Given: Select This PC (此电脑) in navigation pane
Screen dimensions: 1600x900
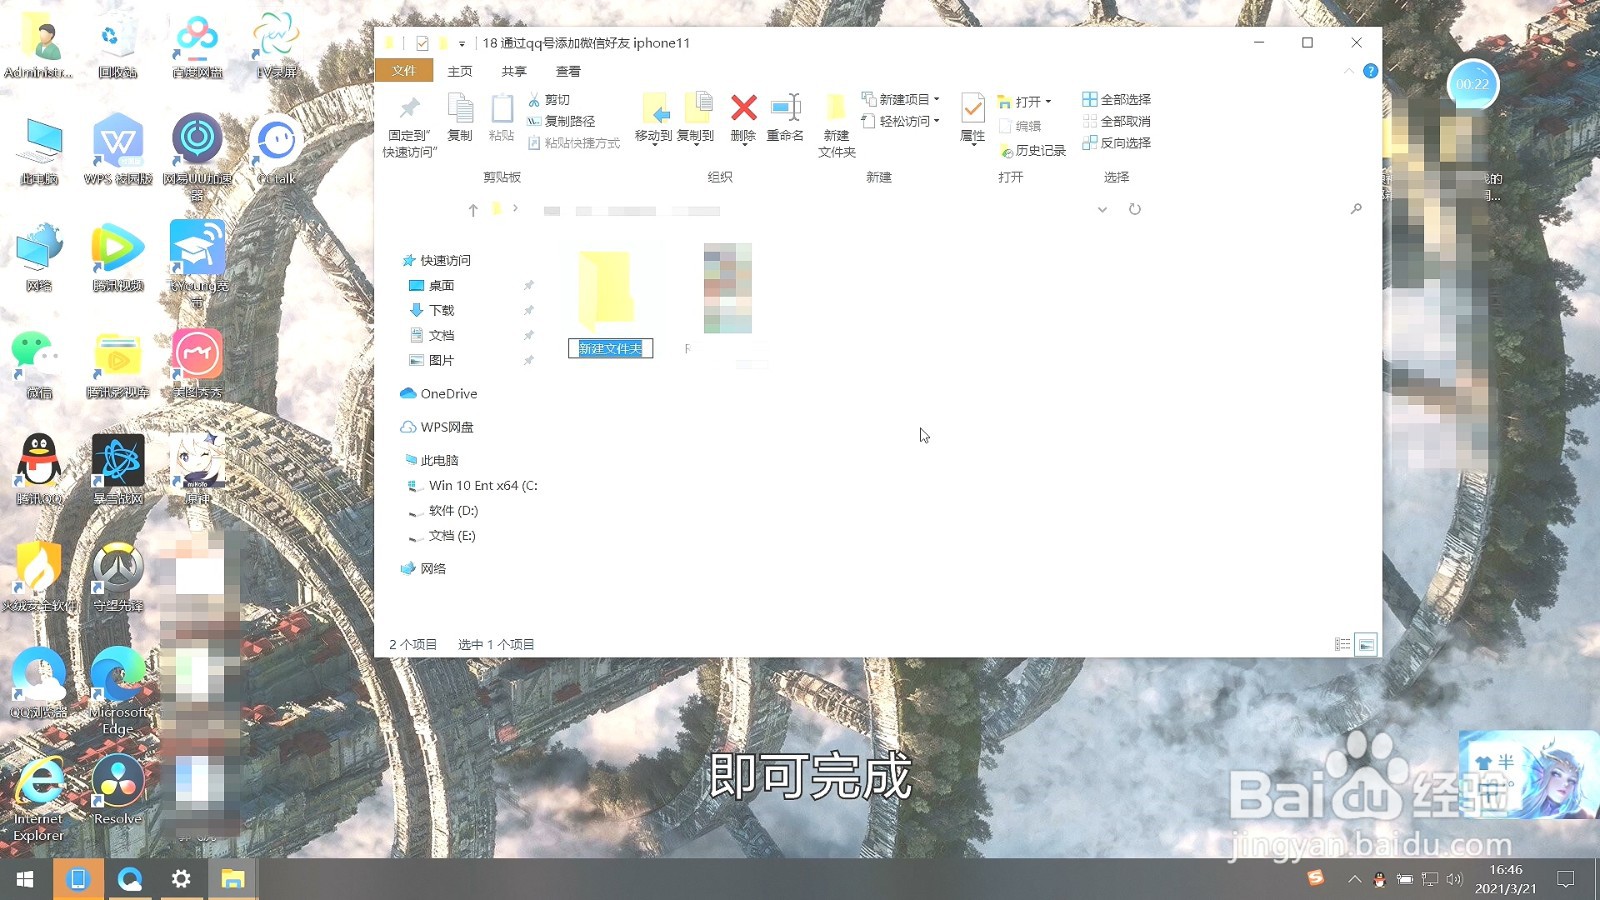Looking at the screenshot, I should coord(430,460).
